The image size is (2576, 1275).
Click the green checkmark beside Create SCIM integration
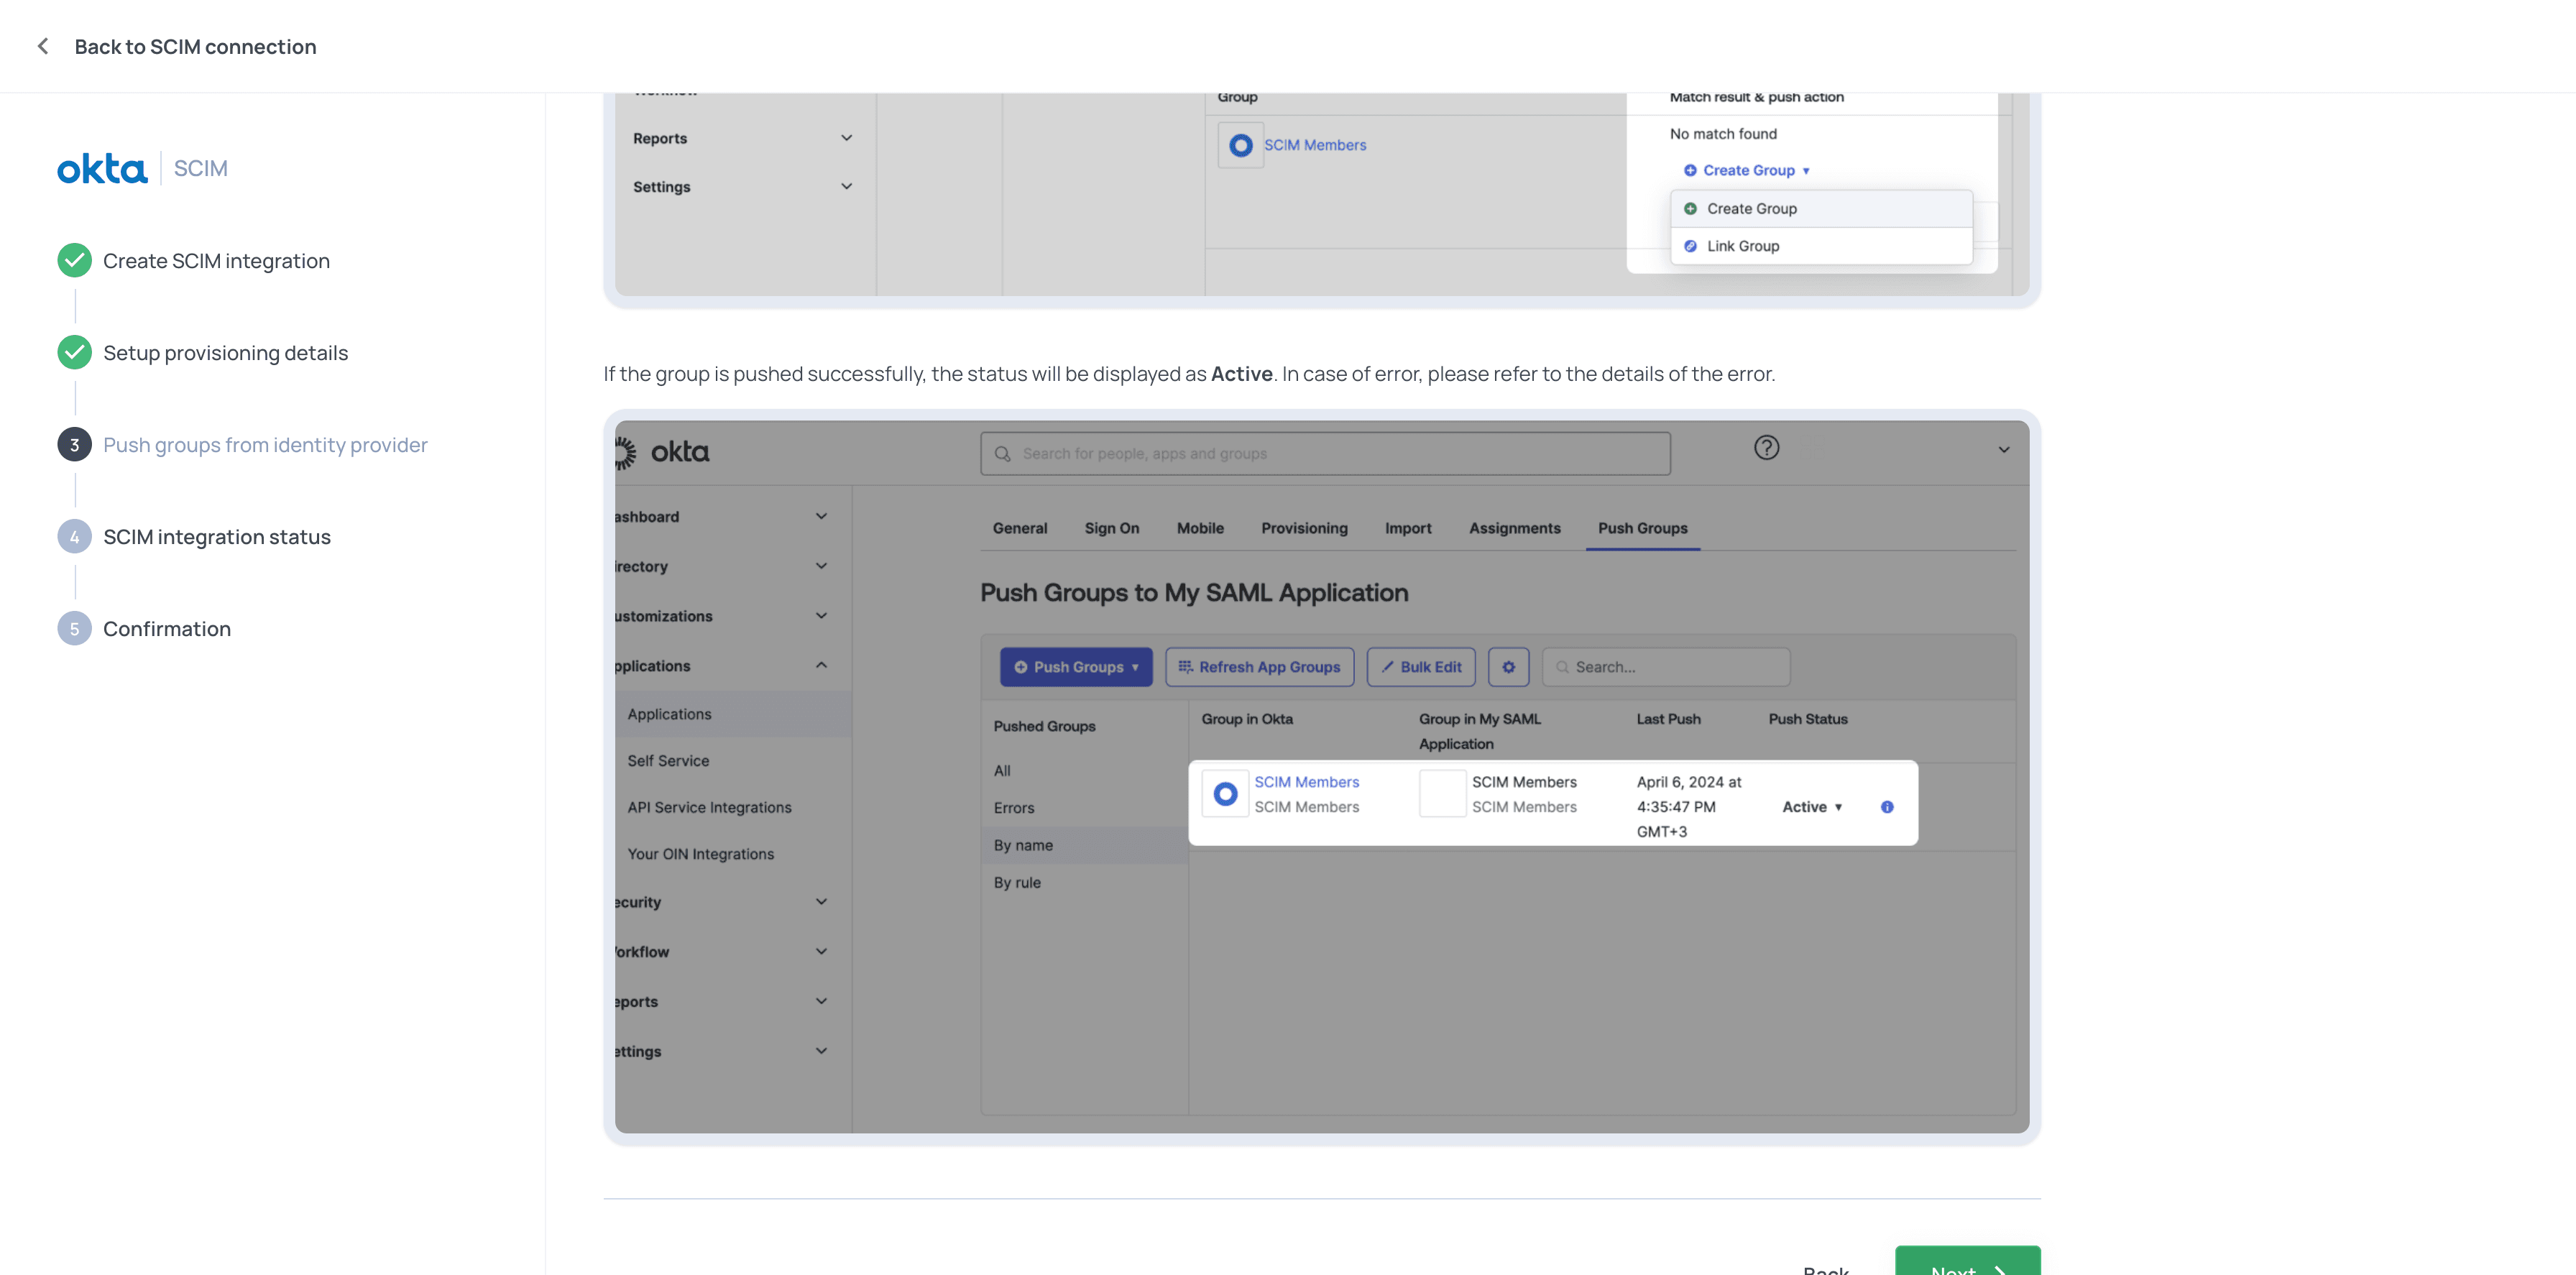tap(74, 261)
